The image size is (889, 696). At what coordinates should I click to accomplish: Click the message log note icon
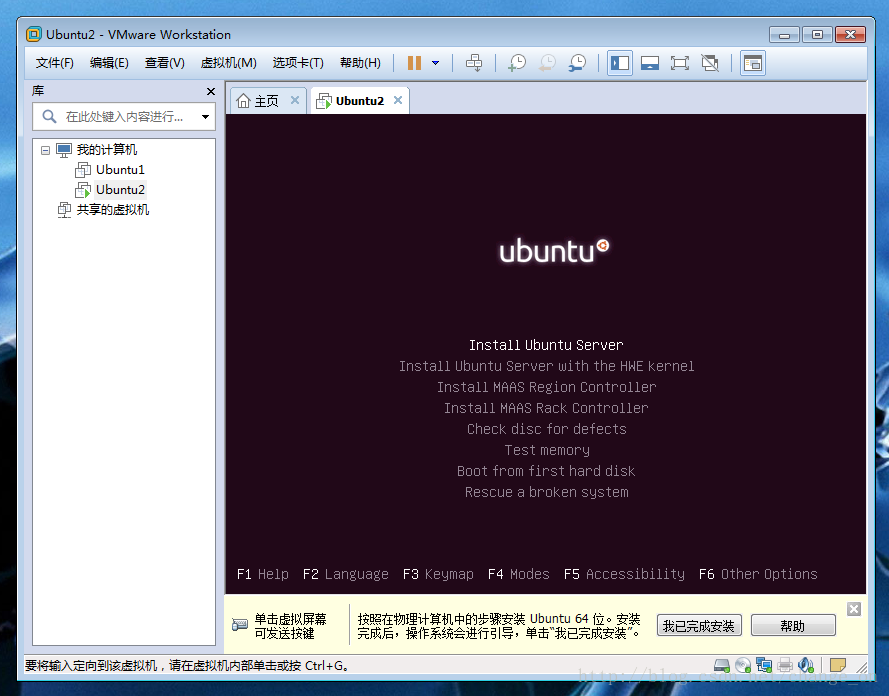click(838, 665)
